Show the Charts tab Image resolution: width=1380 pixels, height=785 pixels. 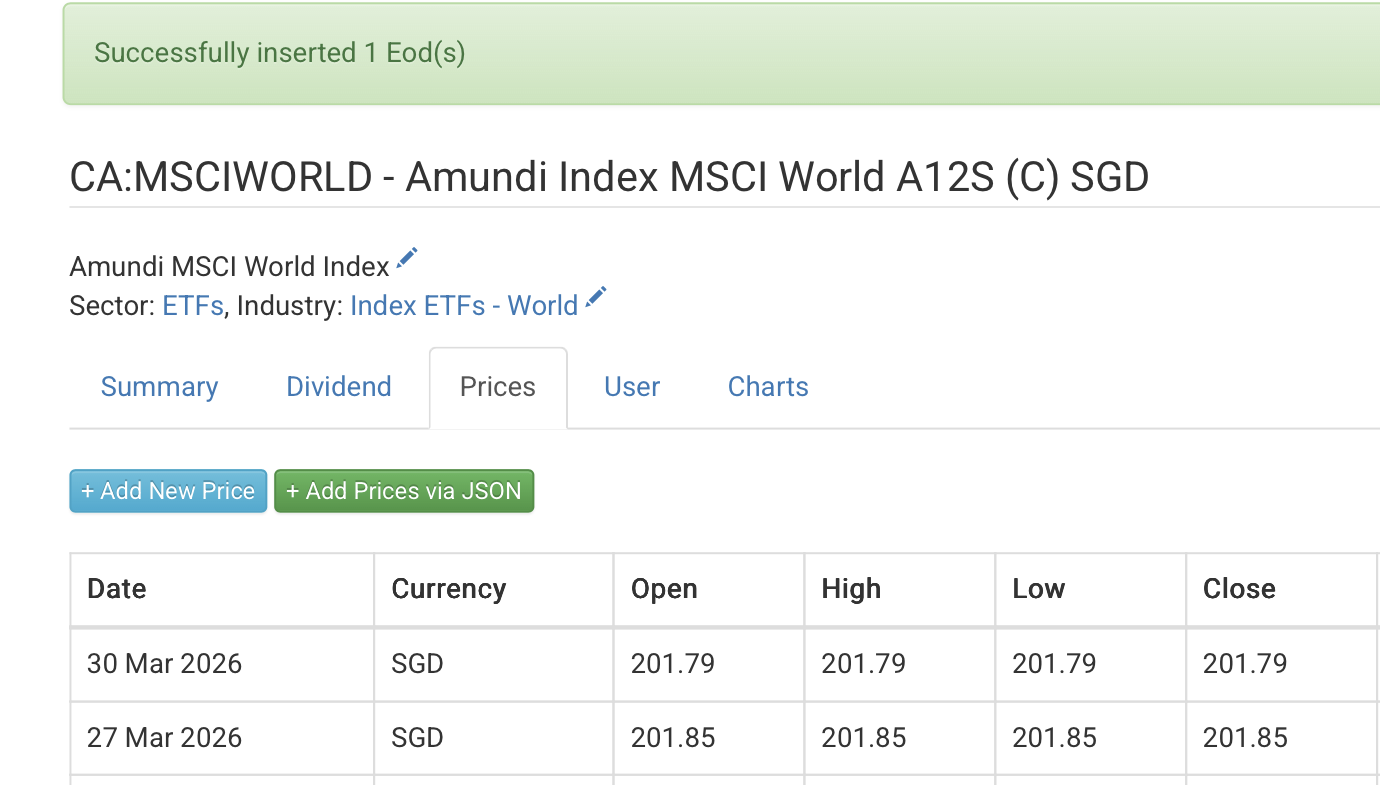point(768,387)
